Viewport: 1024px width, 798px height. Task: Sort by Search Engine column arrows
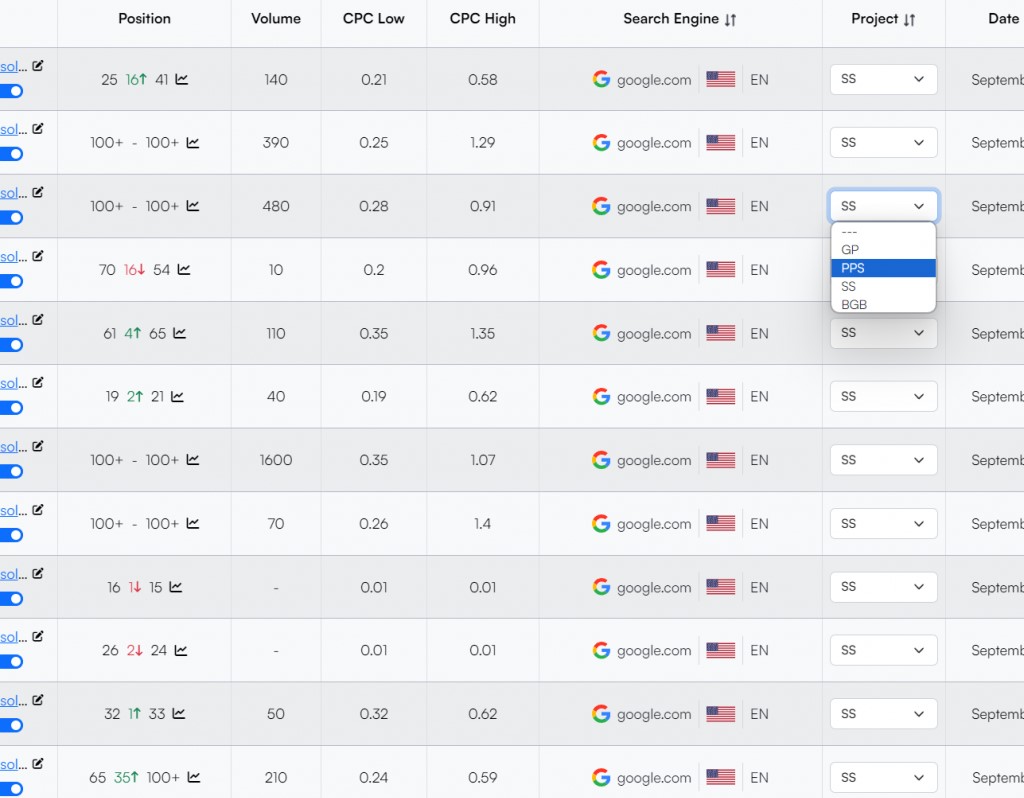tap(731, 20)
